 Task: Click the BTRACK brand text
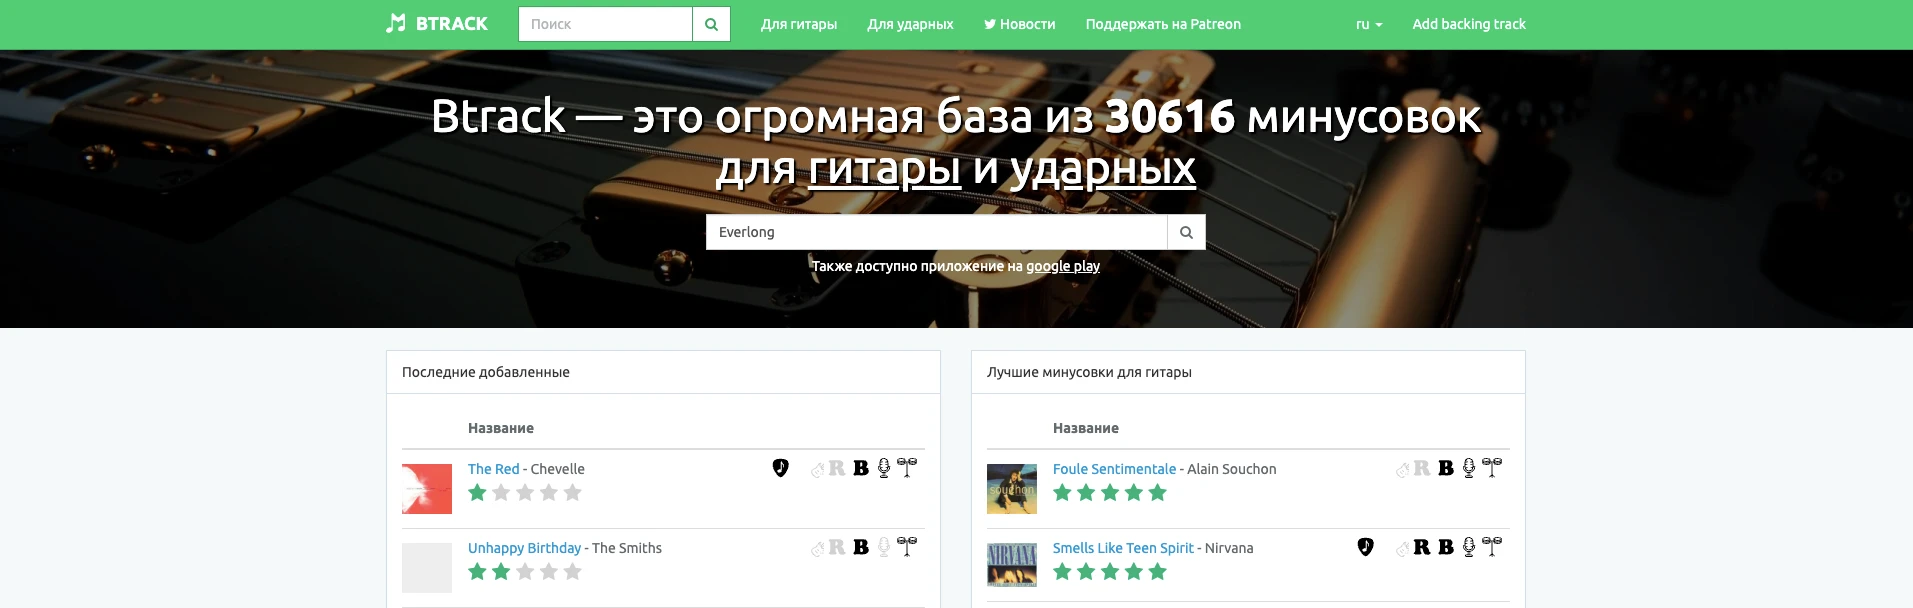click(x=452, y=24)
